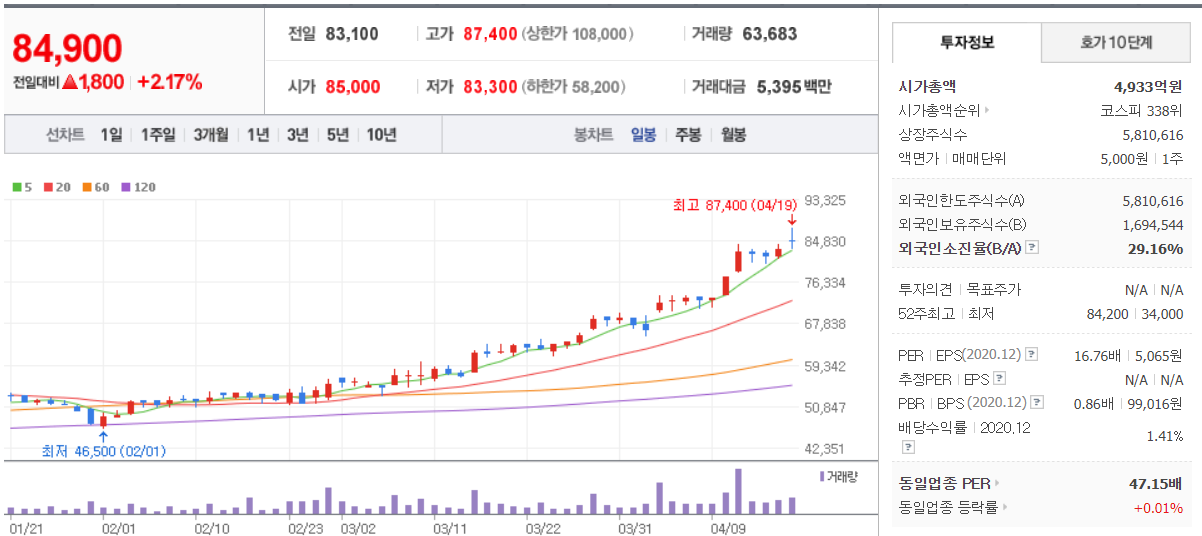
Task: Select 월봉 monthly candlestick chart
Action: click(x=733, y=135)
